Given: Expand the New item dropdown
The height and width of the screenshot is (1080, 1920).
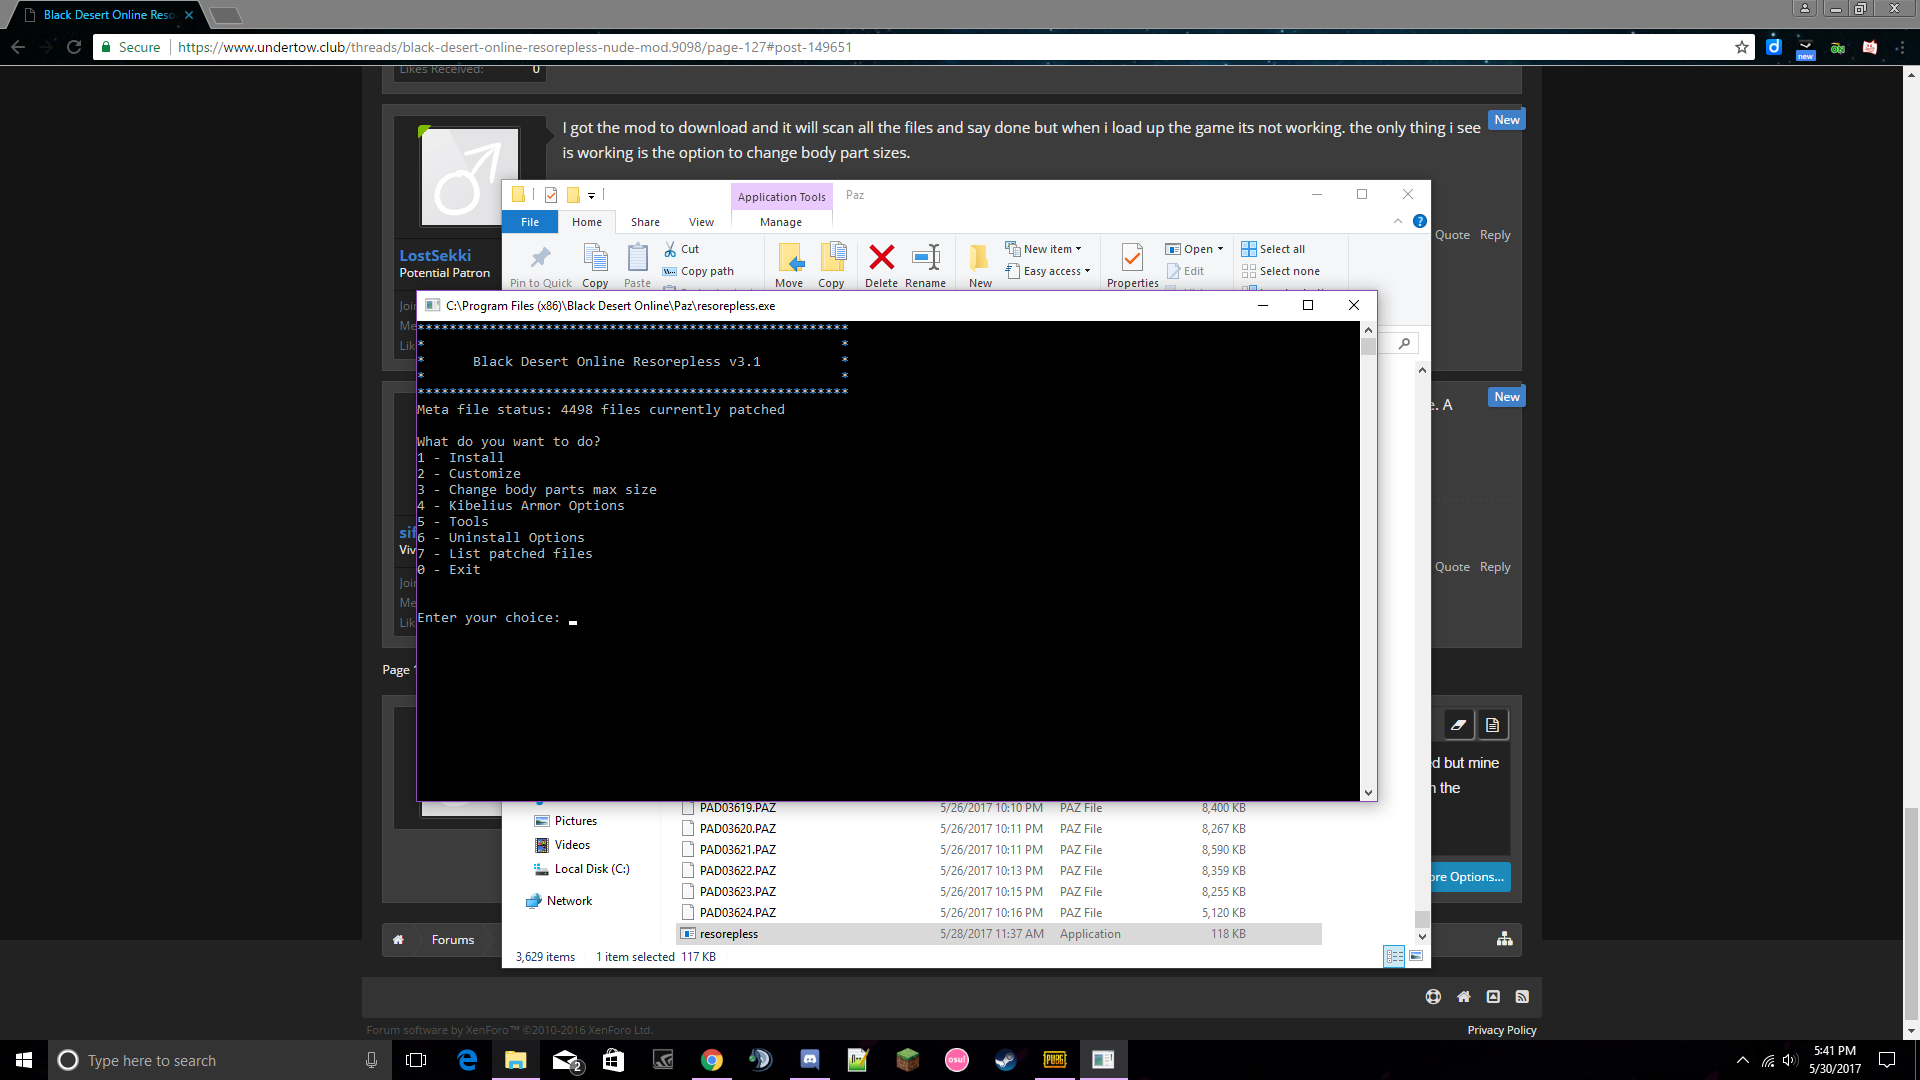Looking at the screenshot, I should 1078,249.
